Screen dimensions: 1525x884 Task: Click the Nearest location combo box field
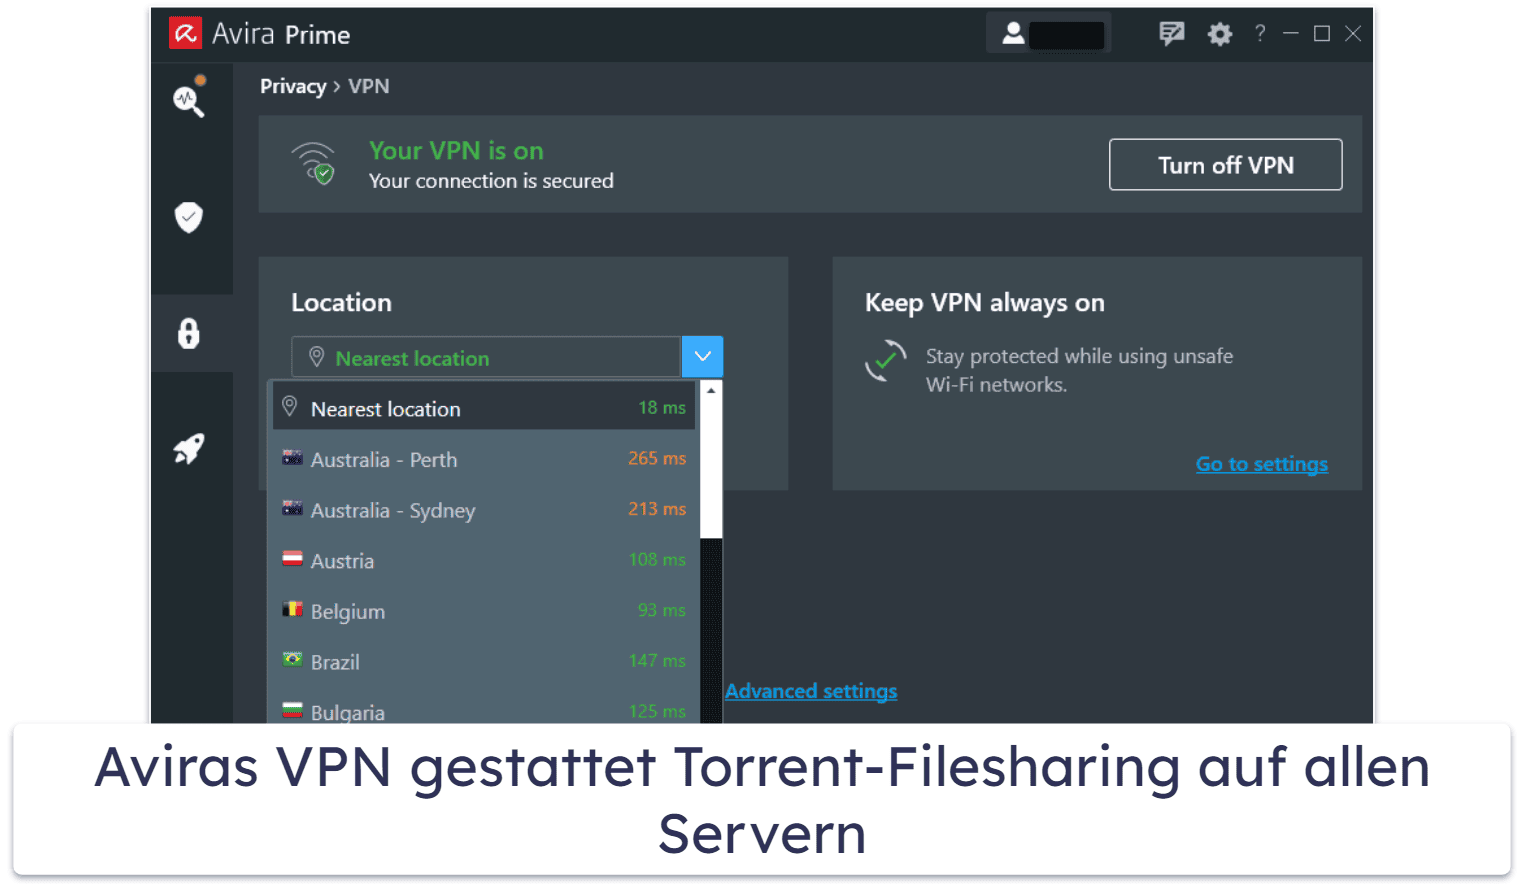click(486, 357)
